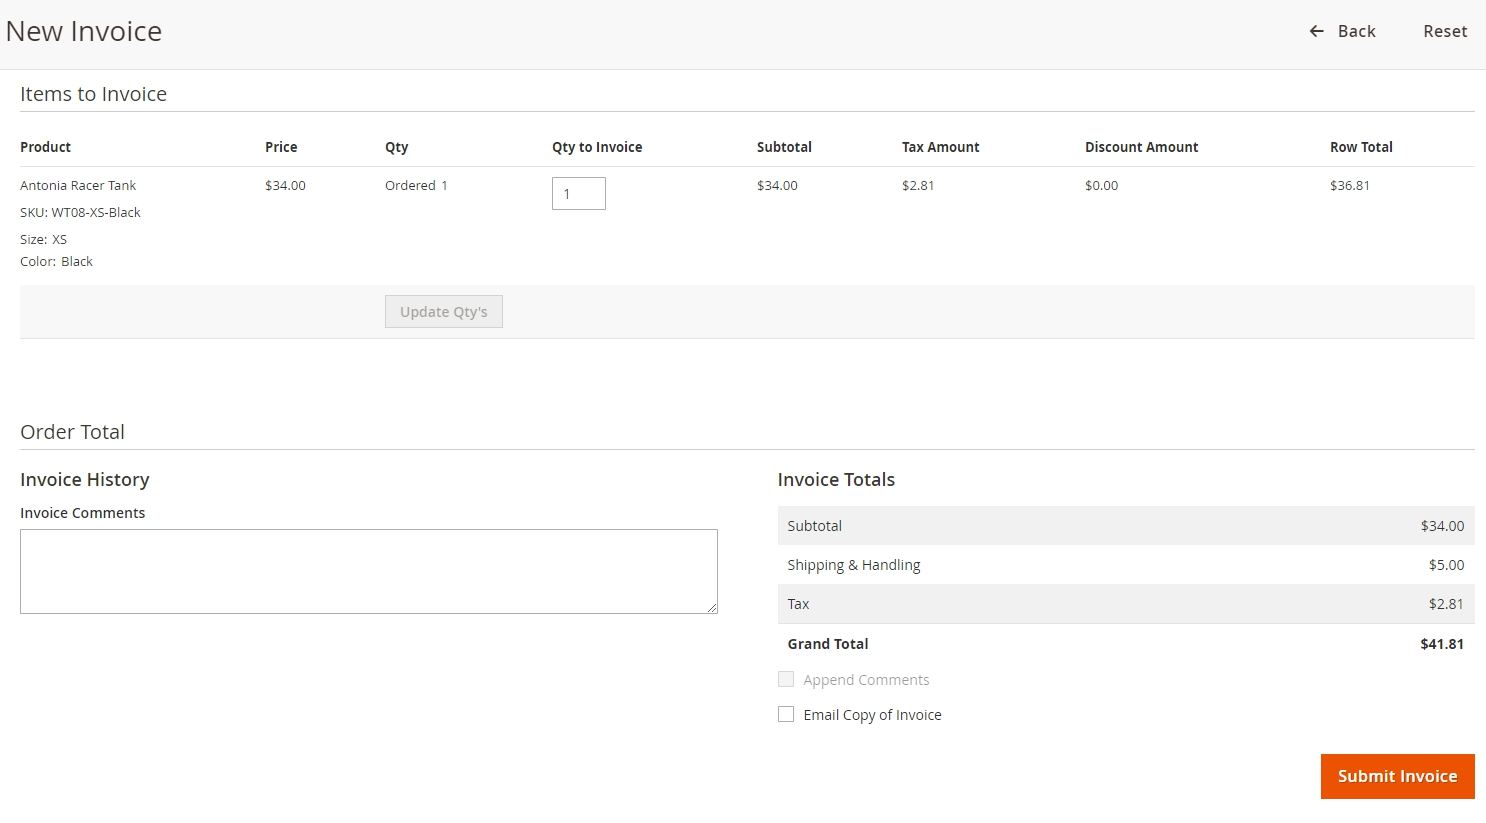This screenshot has width=1486, height=823.
Task: Click the Price column header
Action: click(x=281, y=147)
